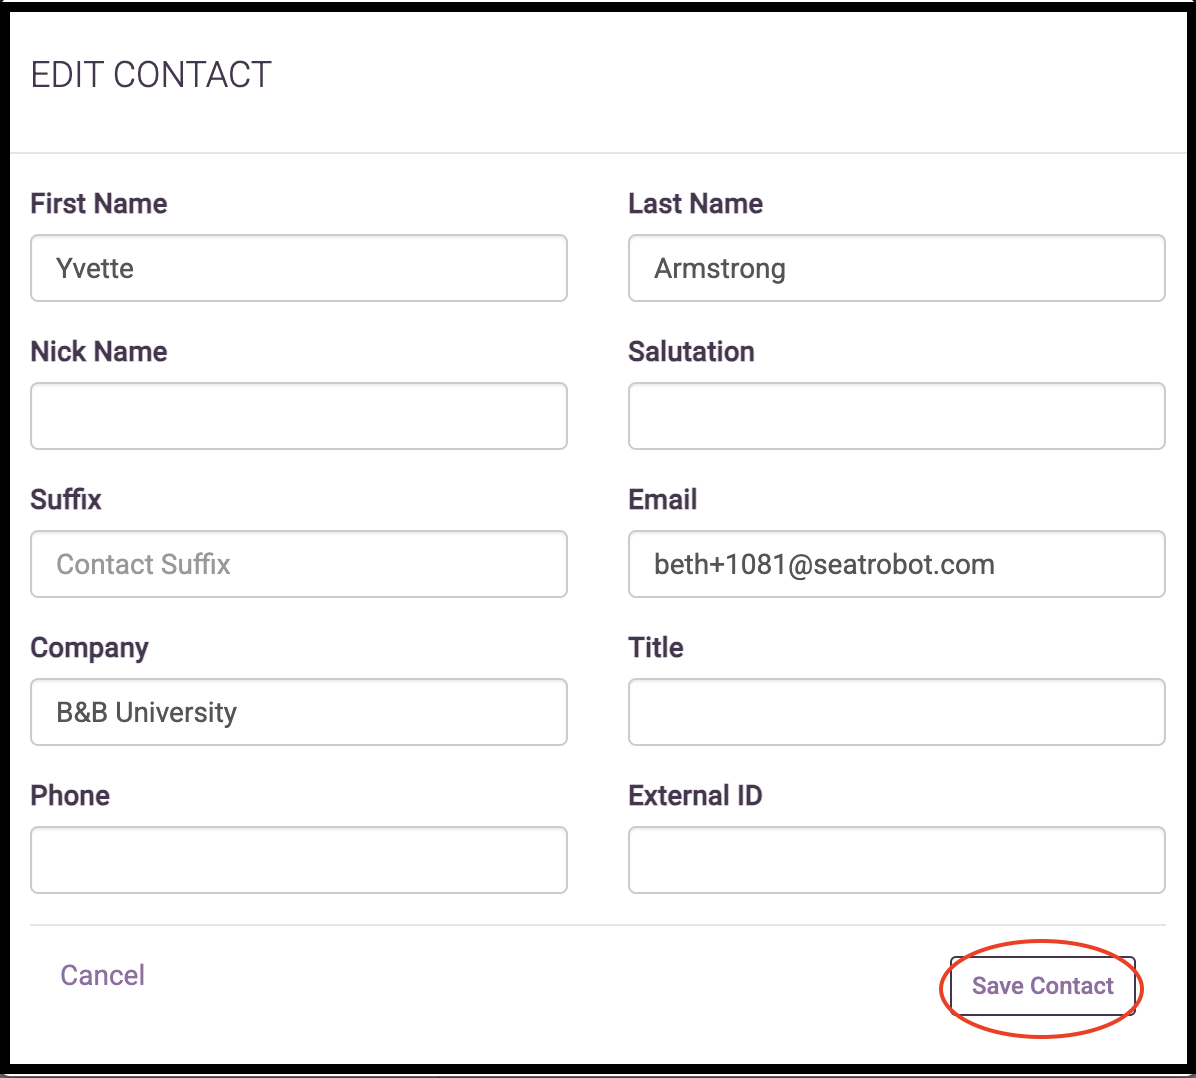Cancel editing the contact
The height and width of the screenshot is (1078, 1196).
pos(102,975)
